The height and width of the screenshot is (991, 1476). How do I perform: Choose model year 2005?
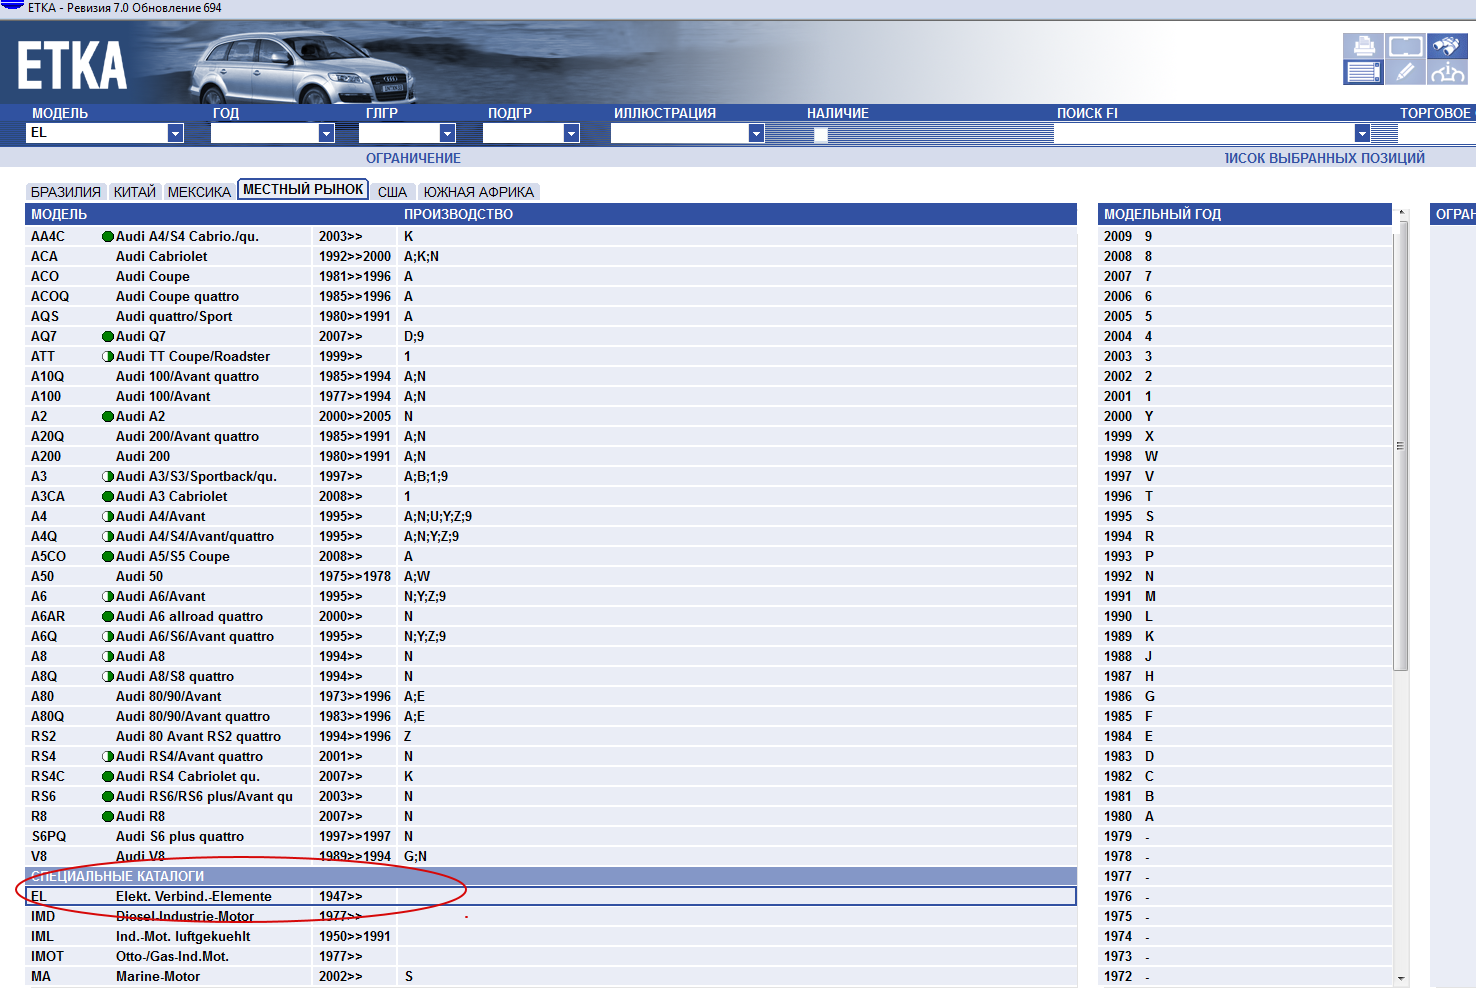1118,316
